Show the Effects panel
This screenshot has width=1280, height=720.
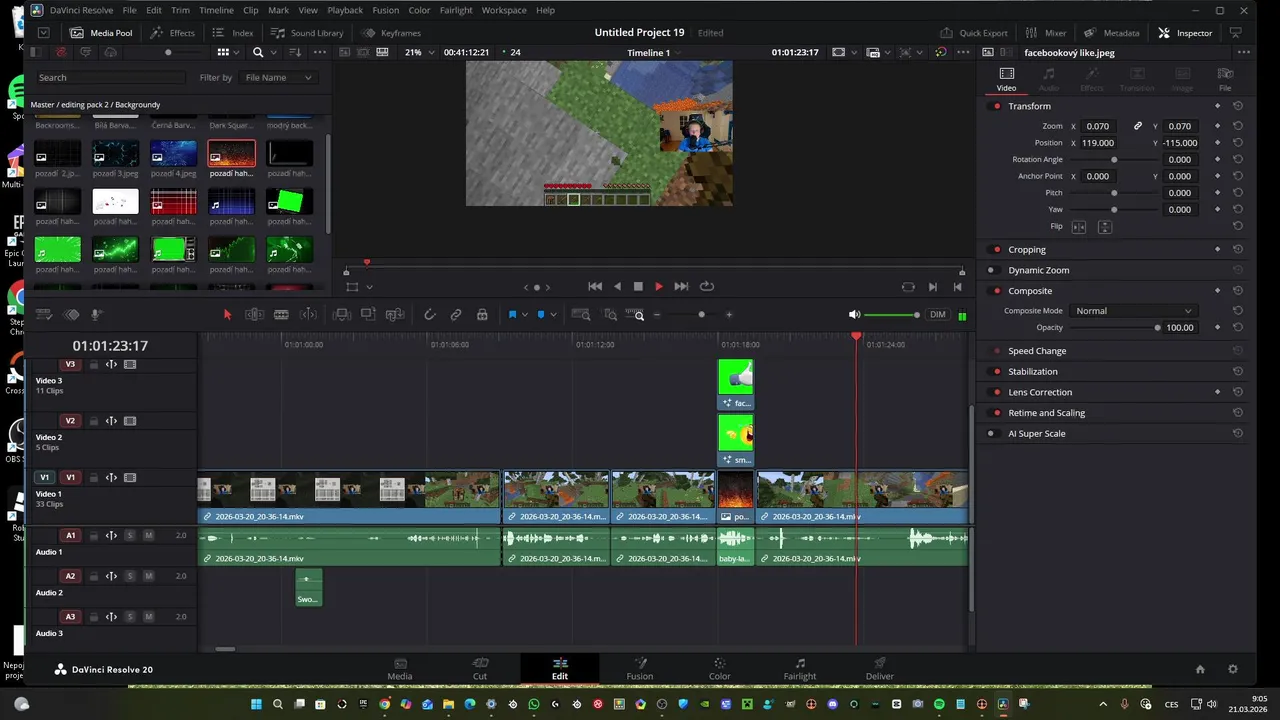(x=173, y=33)
